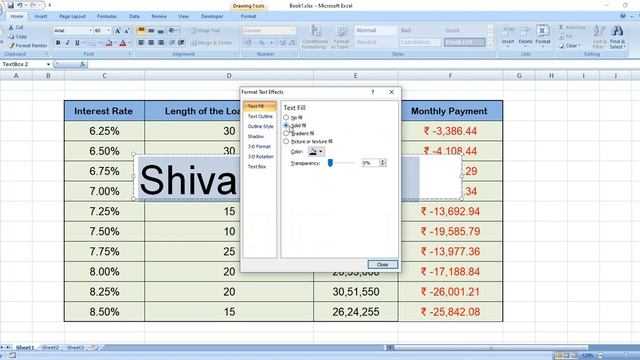Screen dimensions: 640x360
Task: Apply the red Font Color A
Action: 122,43
